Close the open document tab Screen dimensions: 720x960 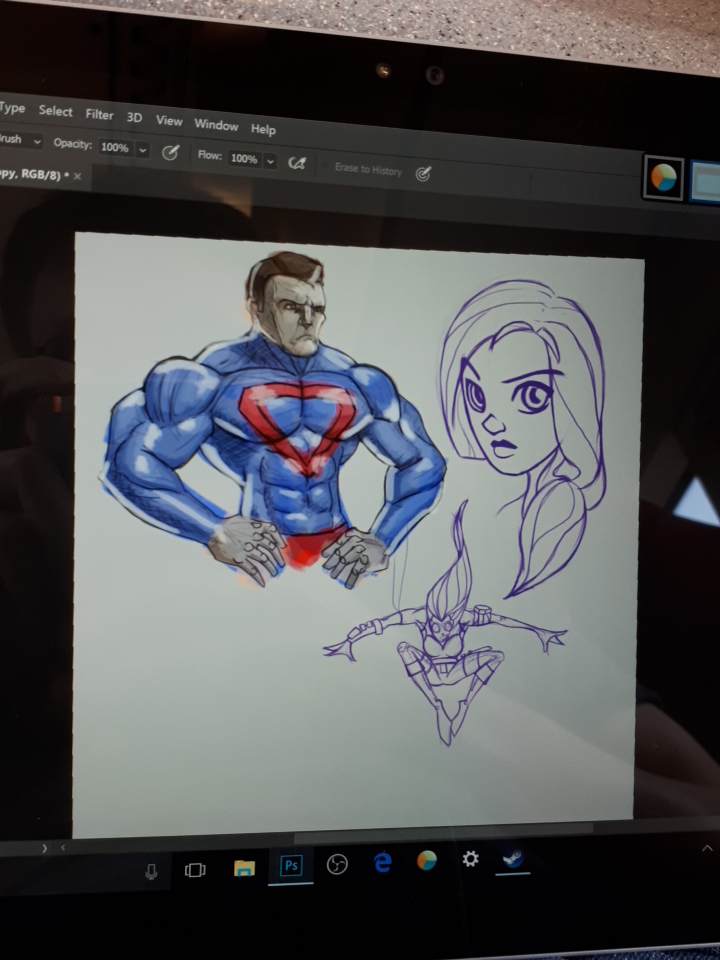point(78,175)
